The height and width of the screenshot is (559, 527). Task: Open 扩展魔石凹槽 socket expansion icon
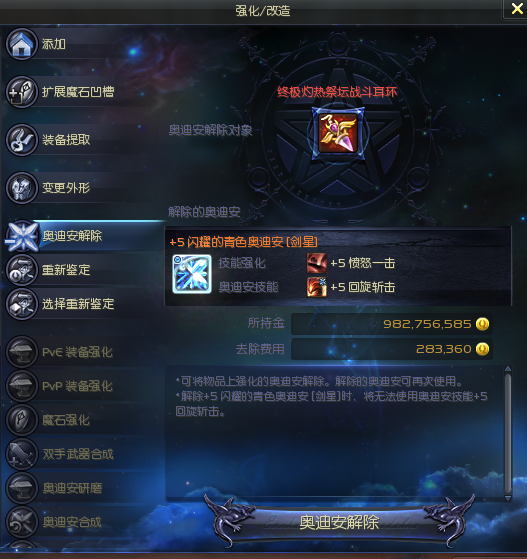[x=21, y=92]
